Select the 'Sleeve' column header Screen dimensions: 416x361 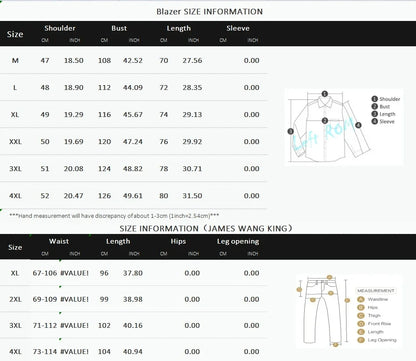238,28
